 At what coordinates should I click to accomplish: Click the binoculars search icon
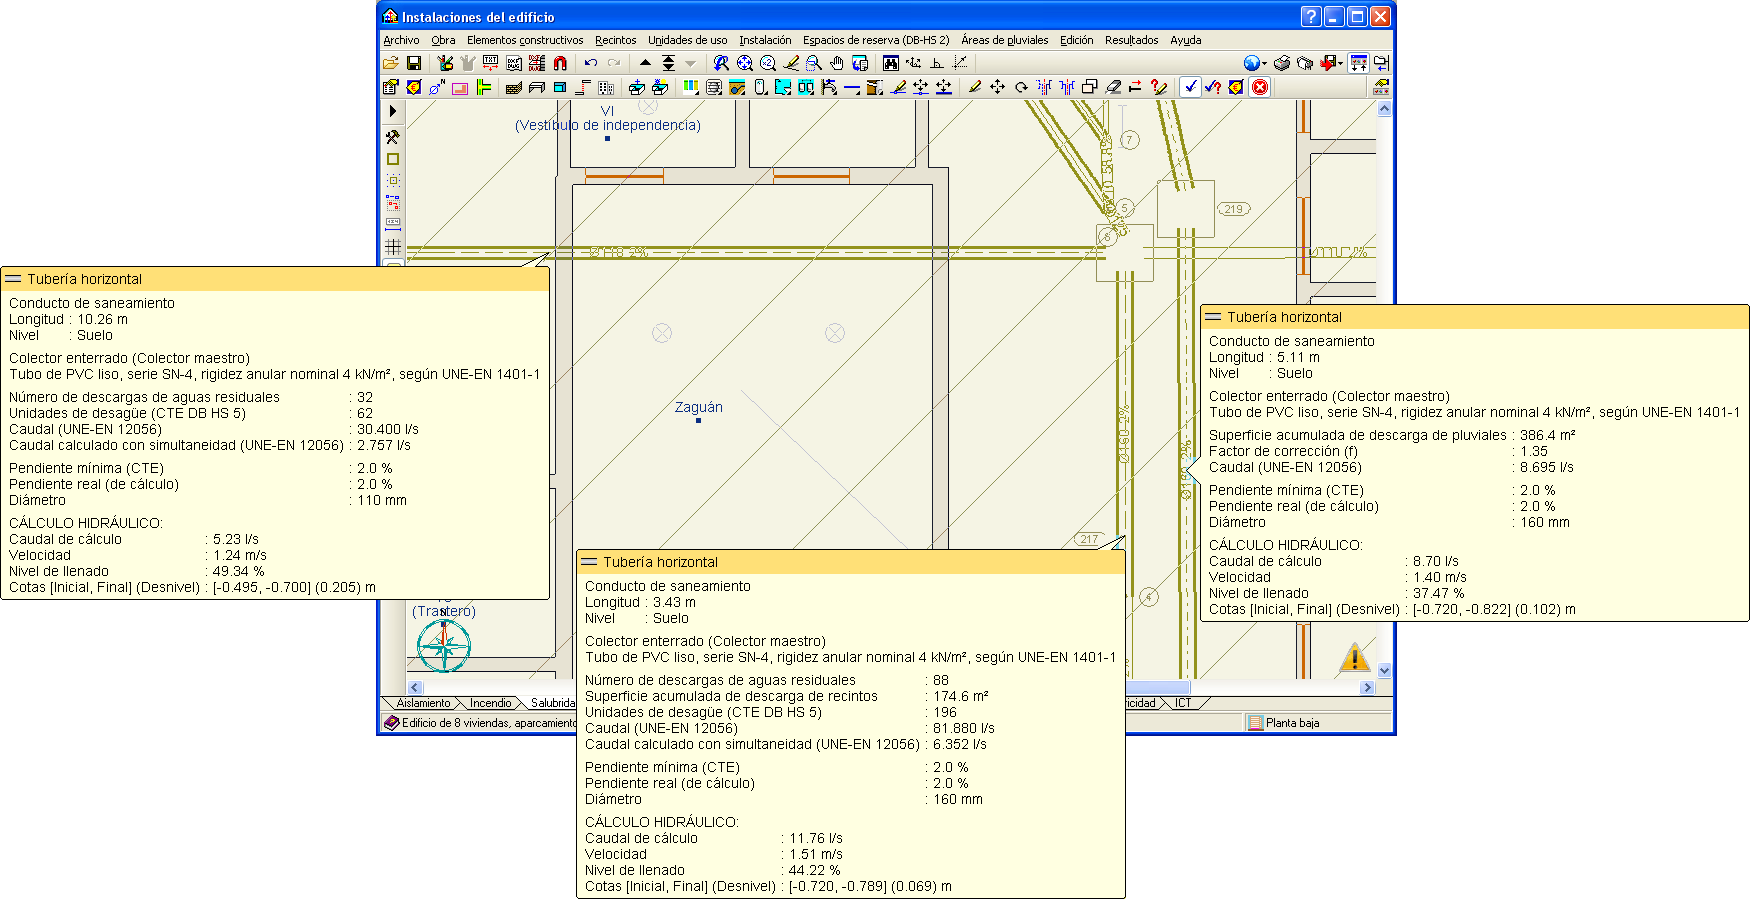[890, 63]
